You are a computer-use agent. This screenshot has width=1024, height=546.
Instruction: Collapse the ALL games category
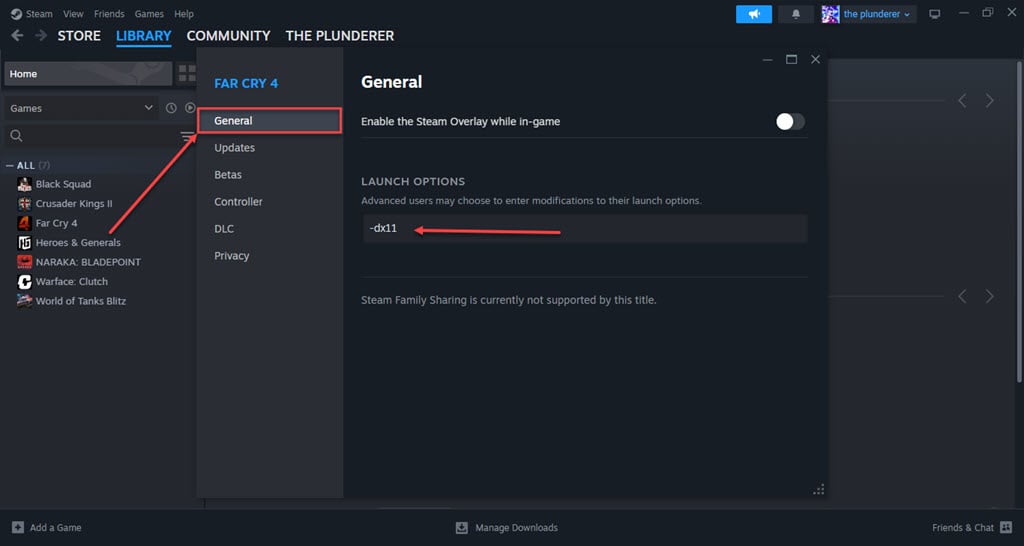(x=10, y=165)
